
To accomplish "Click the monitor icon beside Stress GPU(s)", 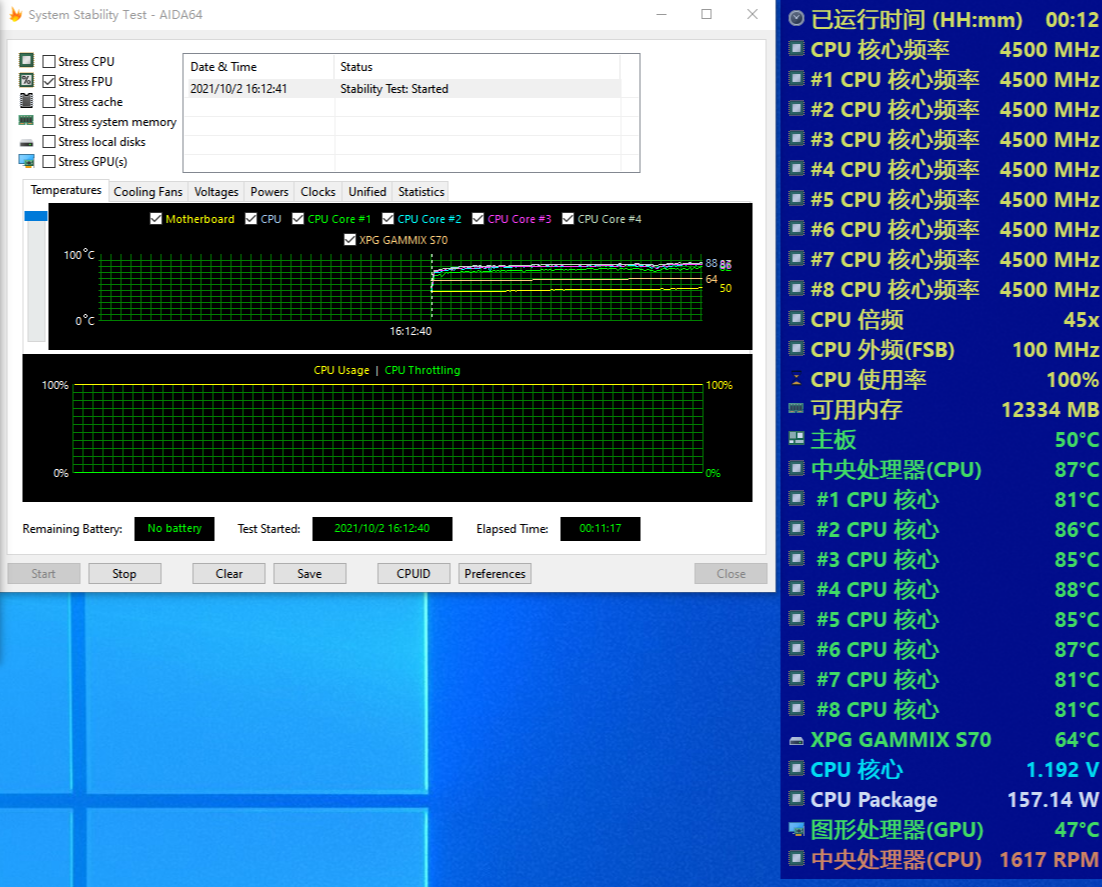I will point(26,161).
